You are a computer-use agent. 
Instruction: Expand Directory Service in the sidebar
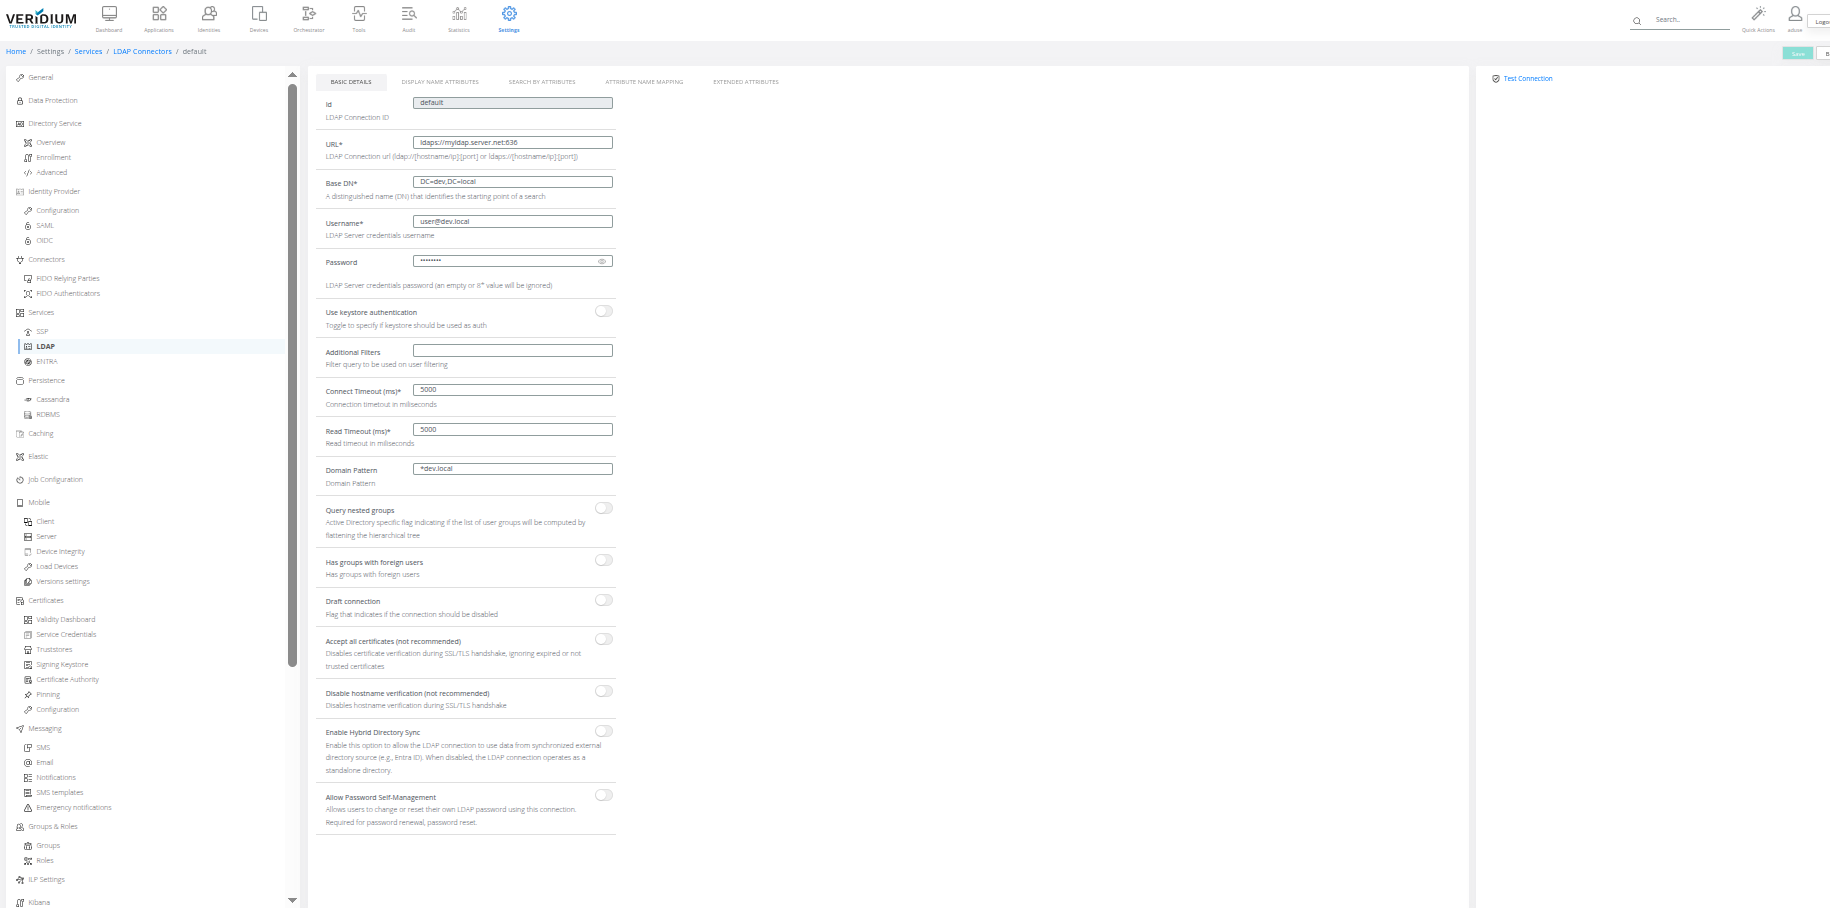click(55, 124)
